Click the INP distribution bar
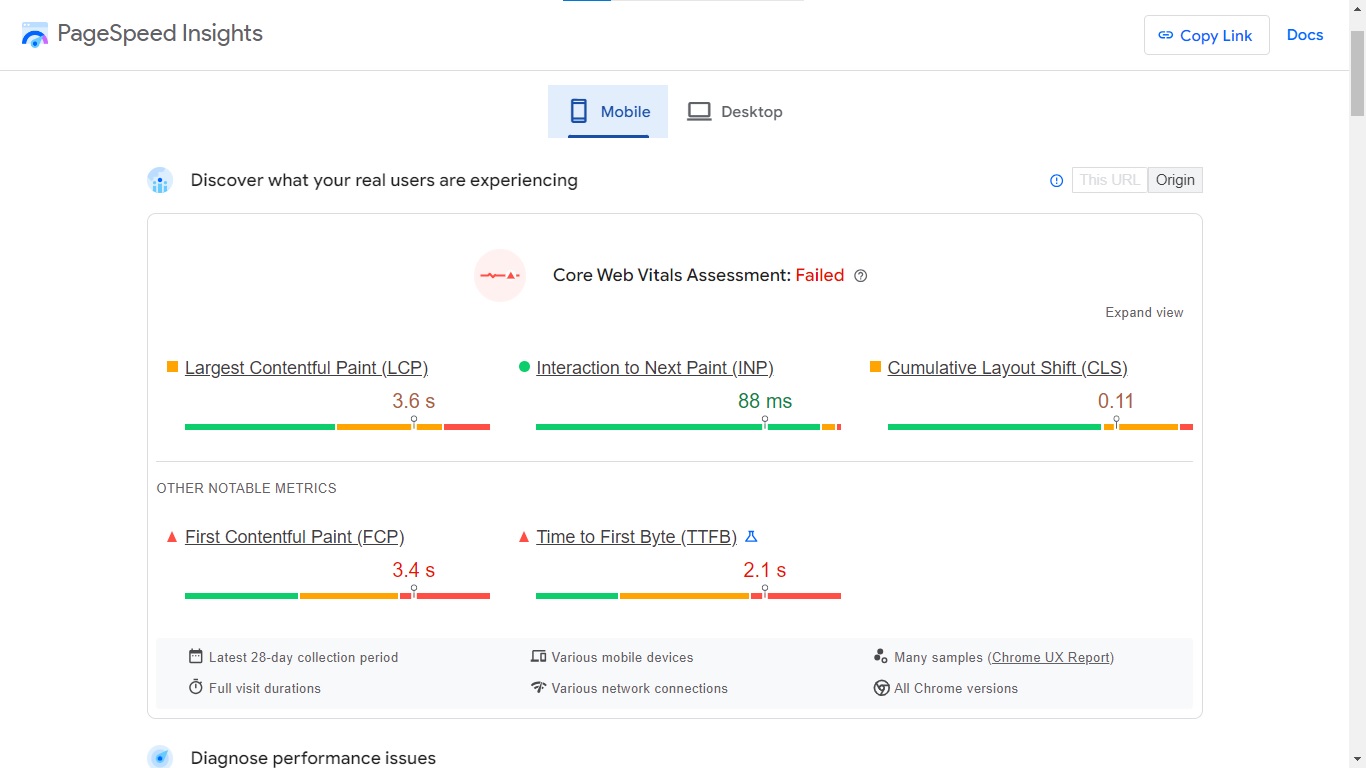This screenshot has height=768, width=1366. (x=688, y=427)
